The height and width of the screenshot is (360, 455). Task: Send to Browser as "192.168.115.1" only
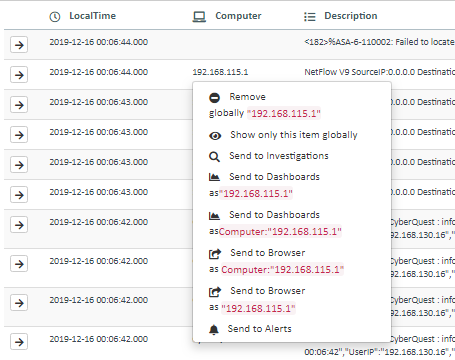point(257,299)
